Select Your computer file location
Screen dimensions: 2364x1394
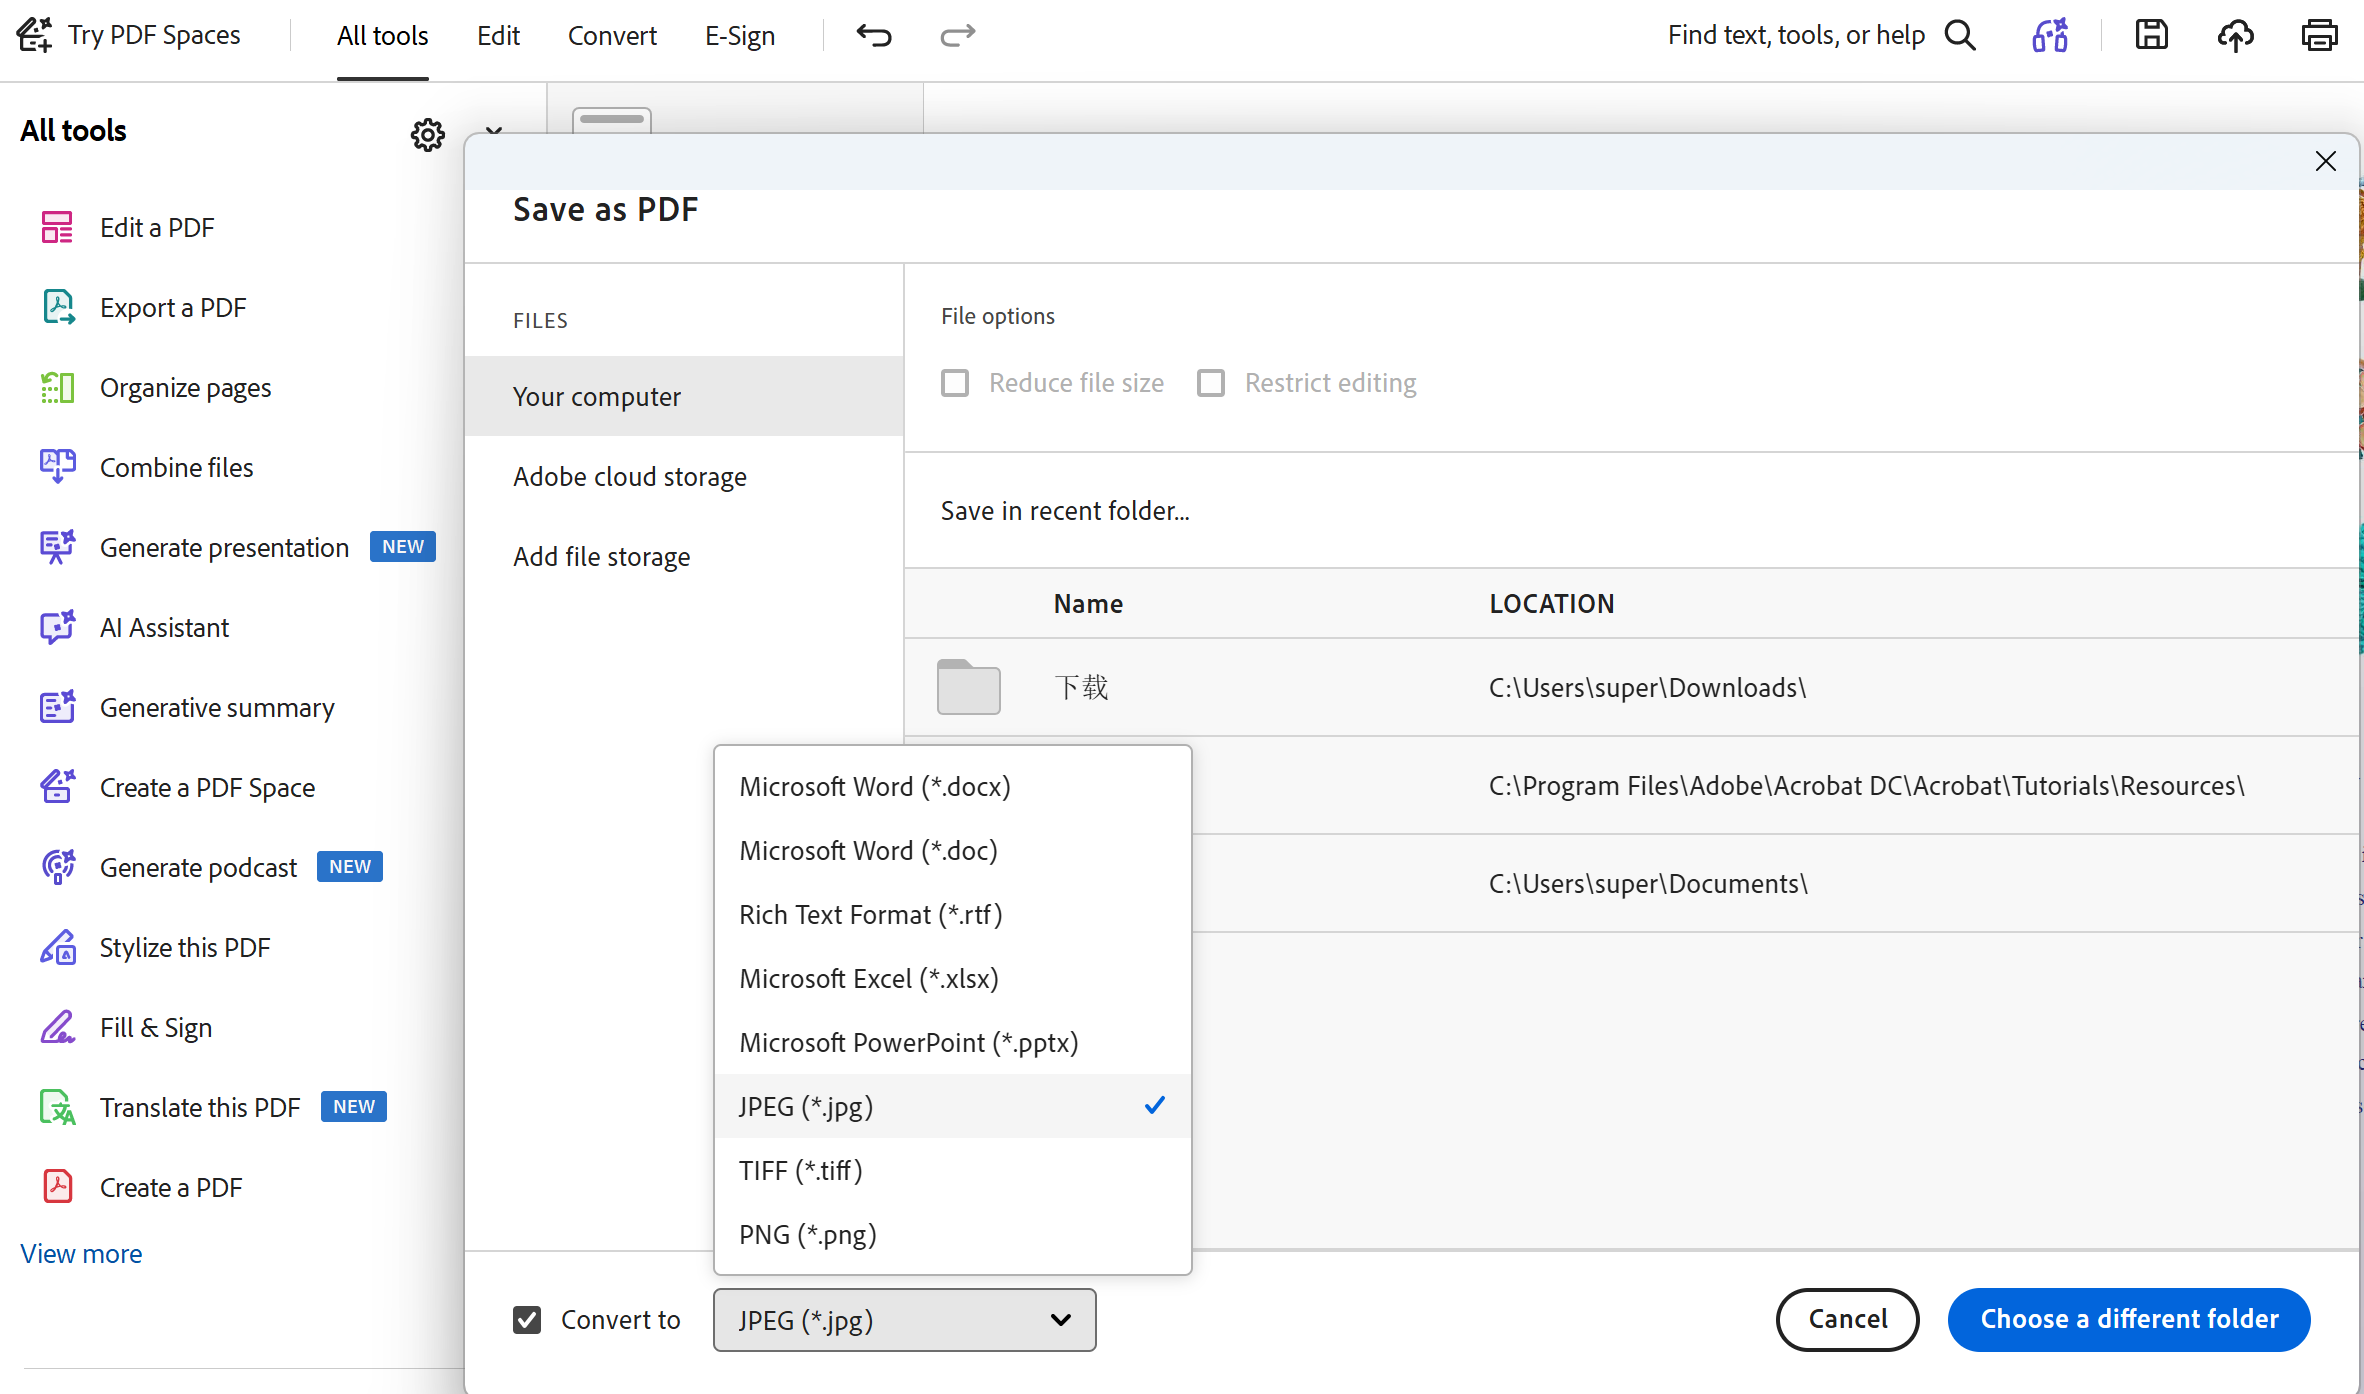pos(684,396)
